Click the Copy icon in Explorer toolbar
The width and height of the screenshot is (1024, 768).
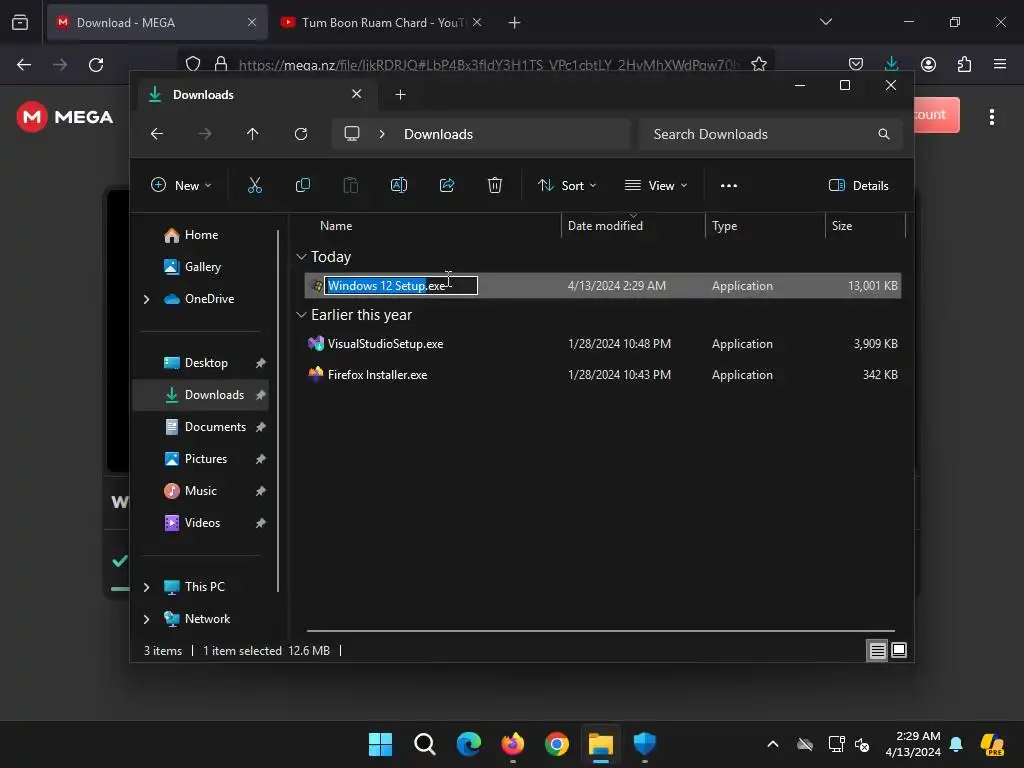(x=302, y=185)
